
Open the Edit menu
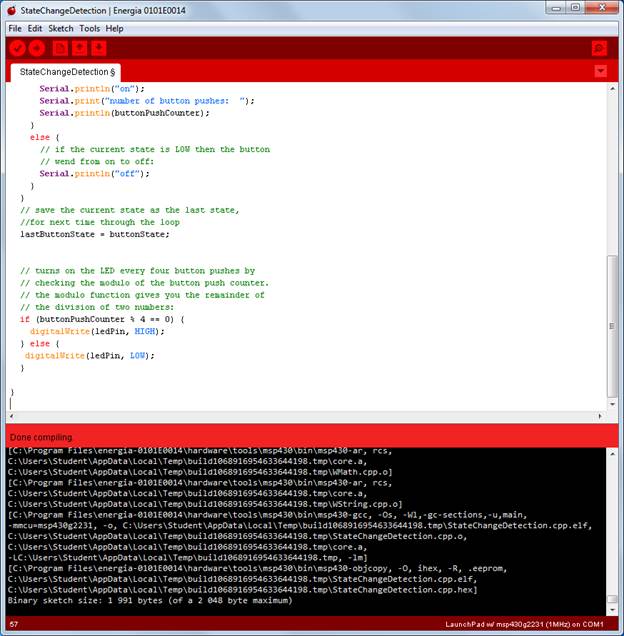[x=34, y=28]
